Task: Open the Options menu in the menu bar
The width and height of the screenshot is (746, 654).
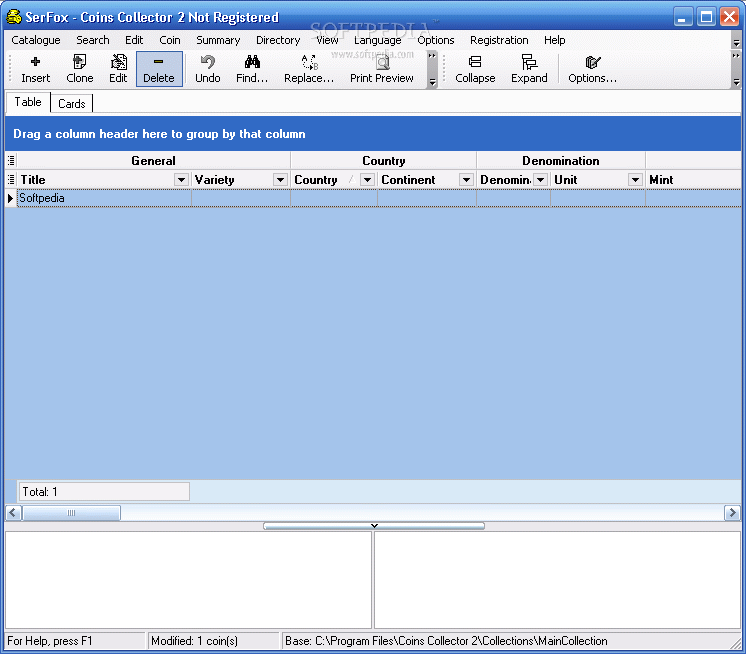Action: [435, 40]
